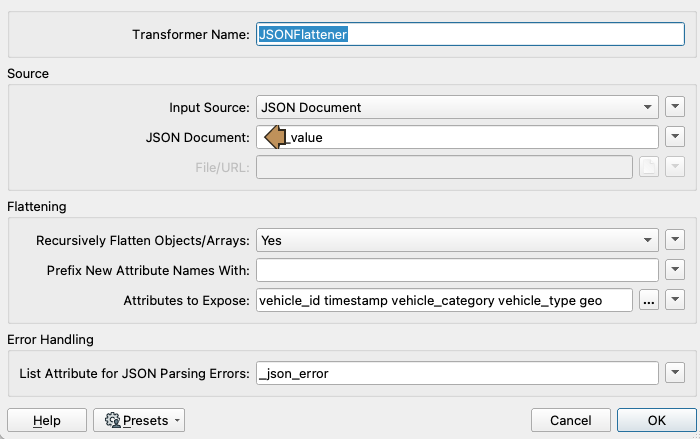Click the Cancel button
This screenshot has height=439, width=700.
pos(571,420)
